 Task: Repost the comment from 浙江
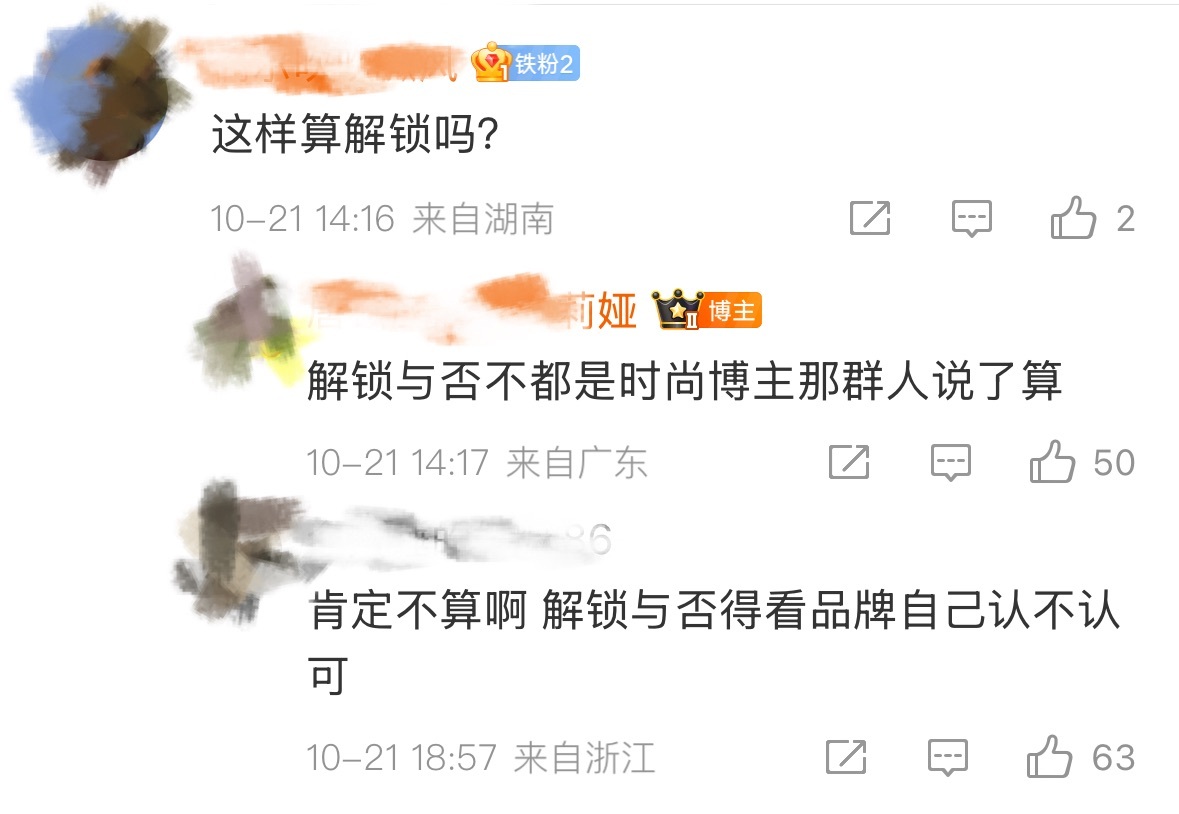(846, 756)
